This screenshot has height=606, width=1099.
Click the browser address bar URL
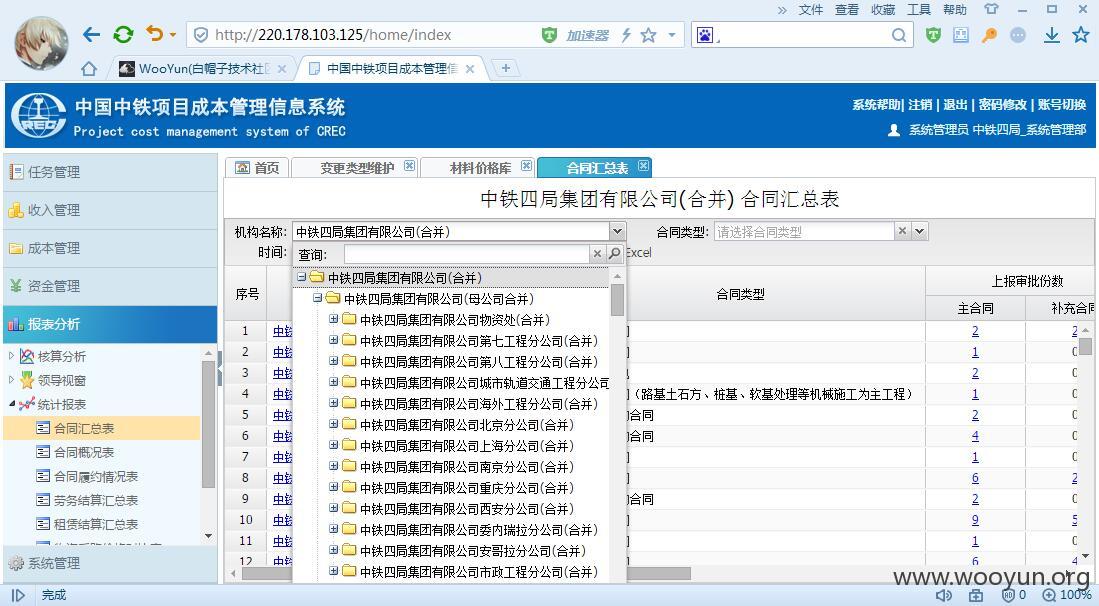[333, 35]
